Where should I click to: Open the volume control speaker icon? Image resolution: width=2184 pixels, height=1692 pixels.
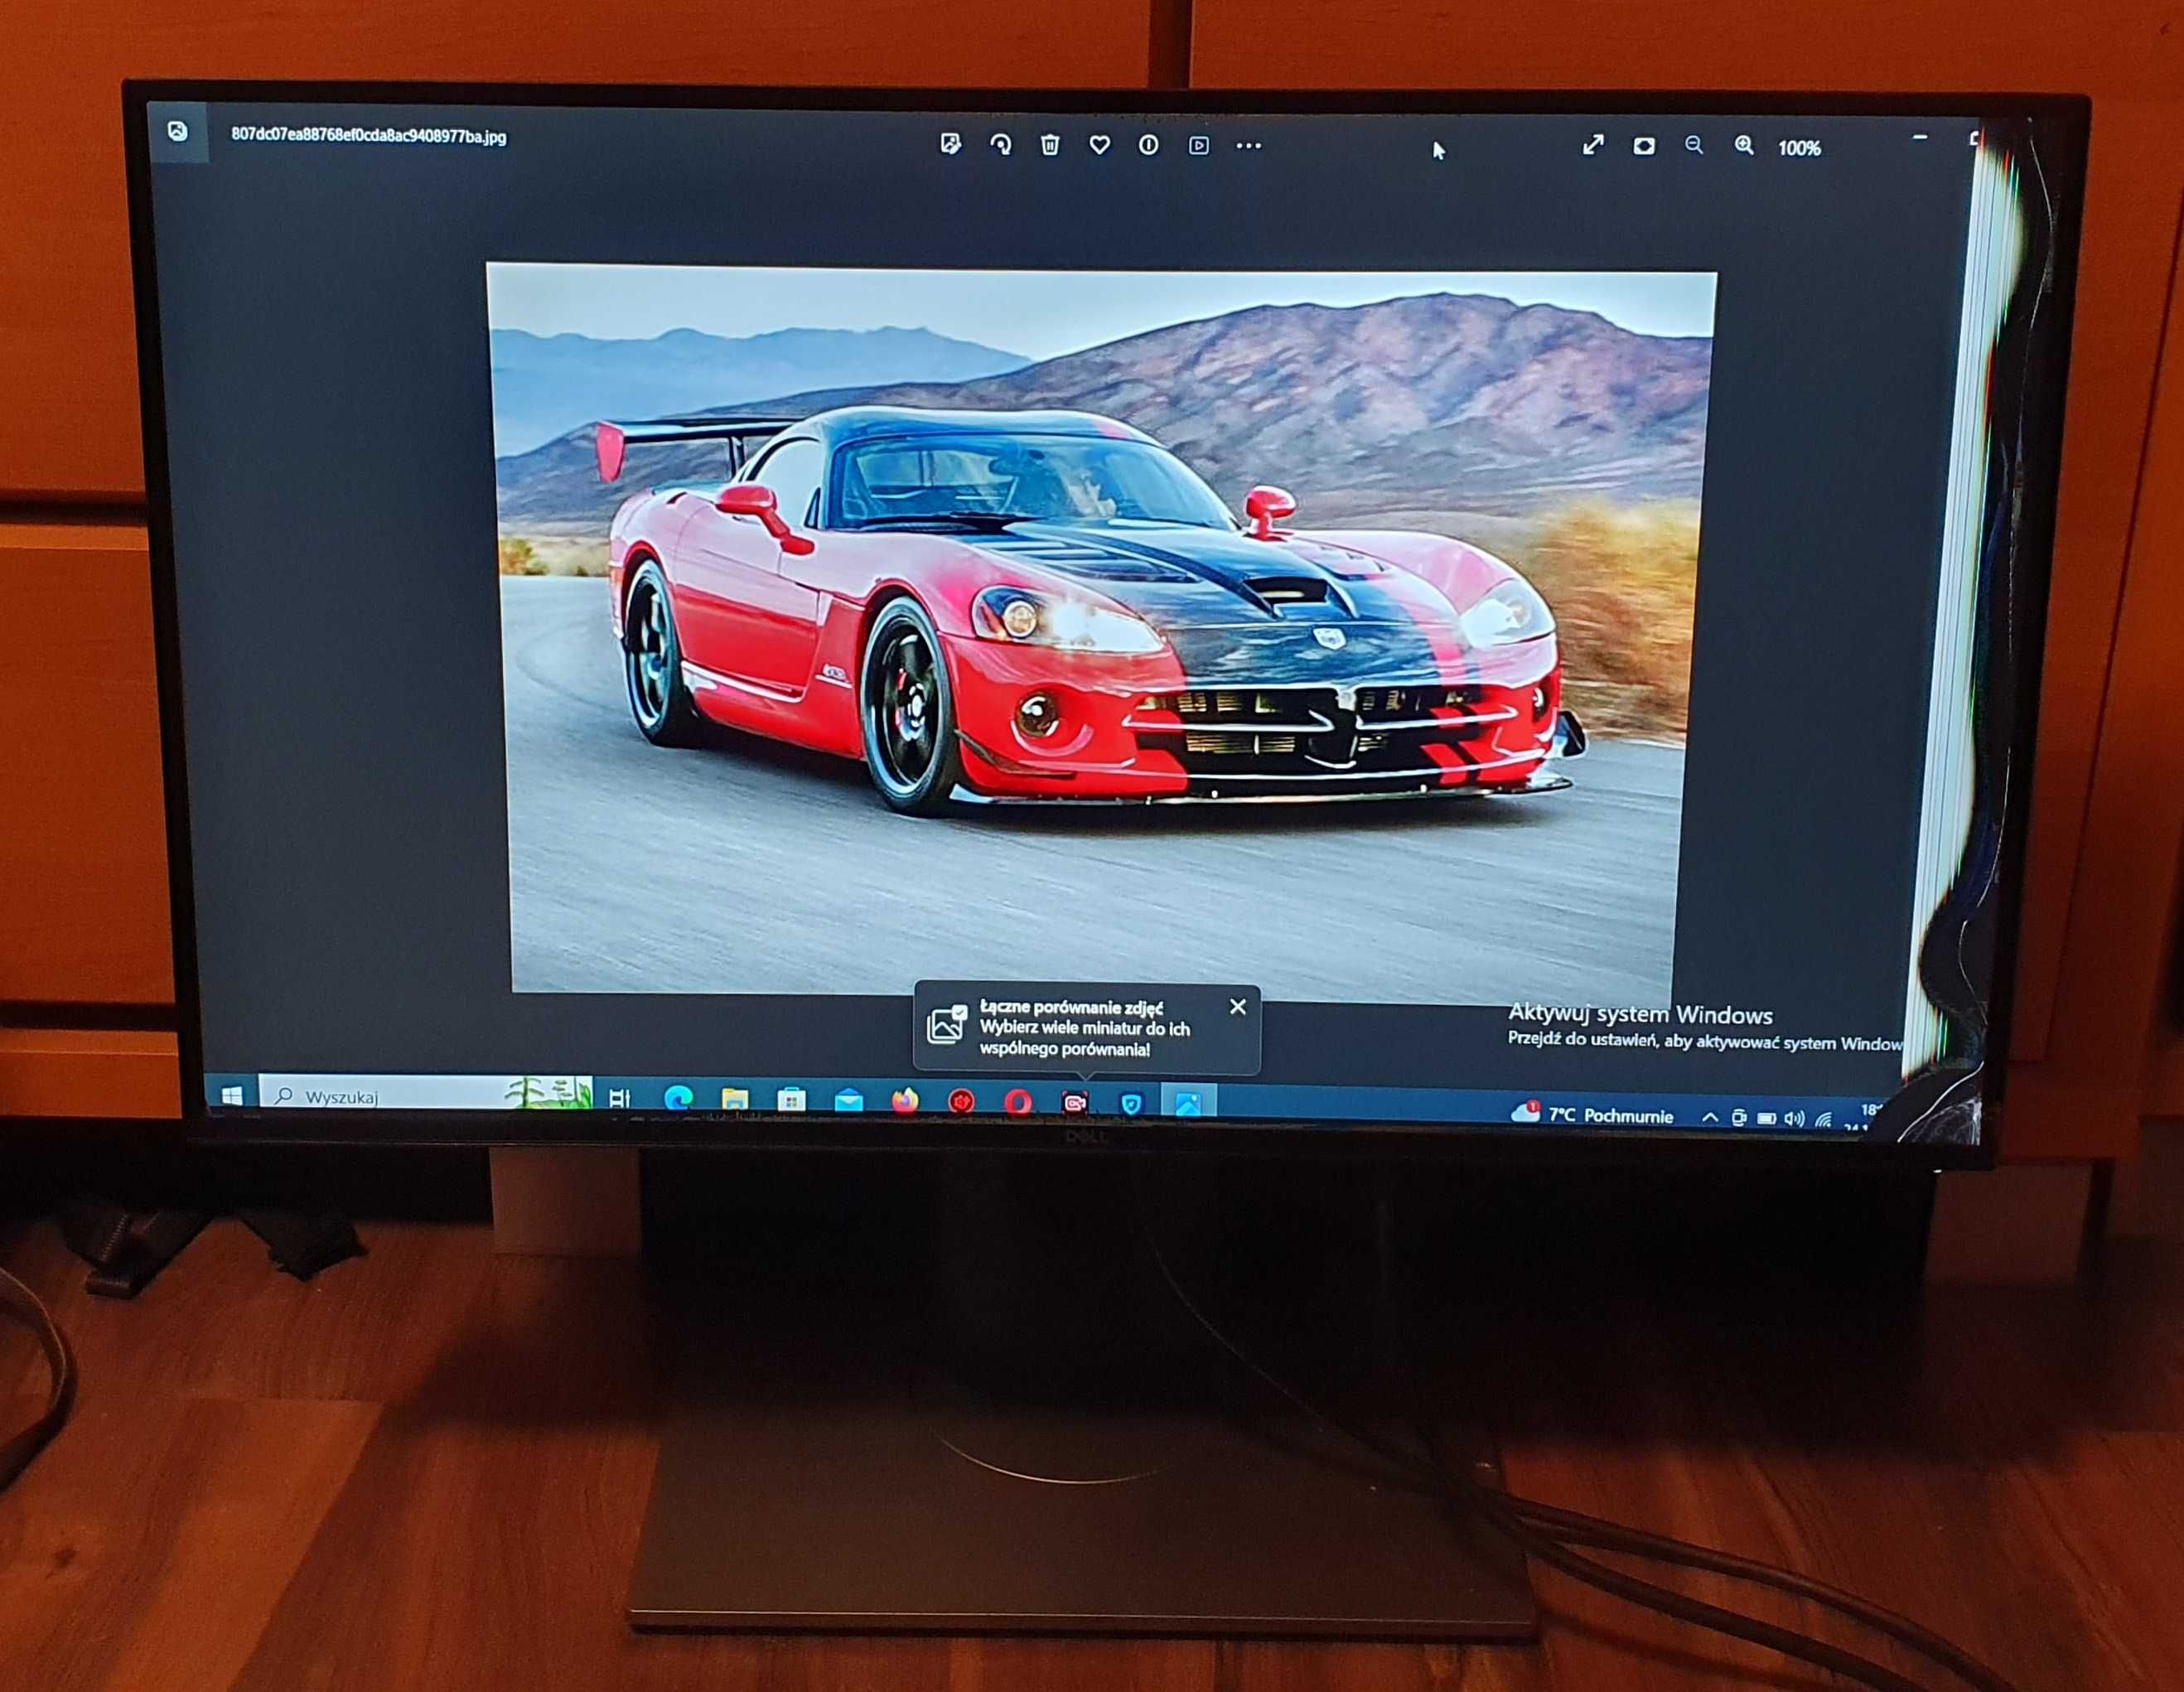coord(1795,1119)
